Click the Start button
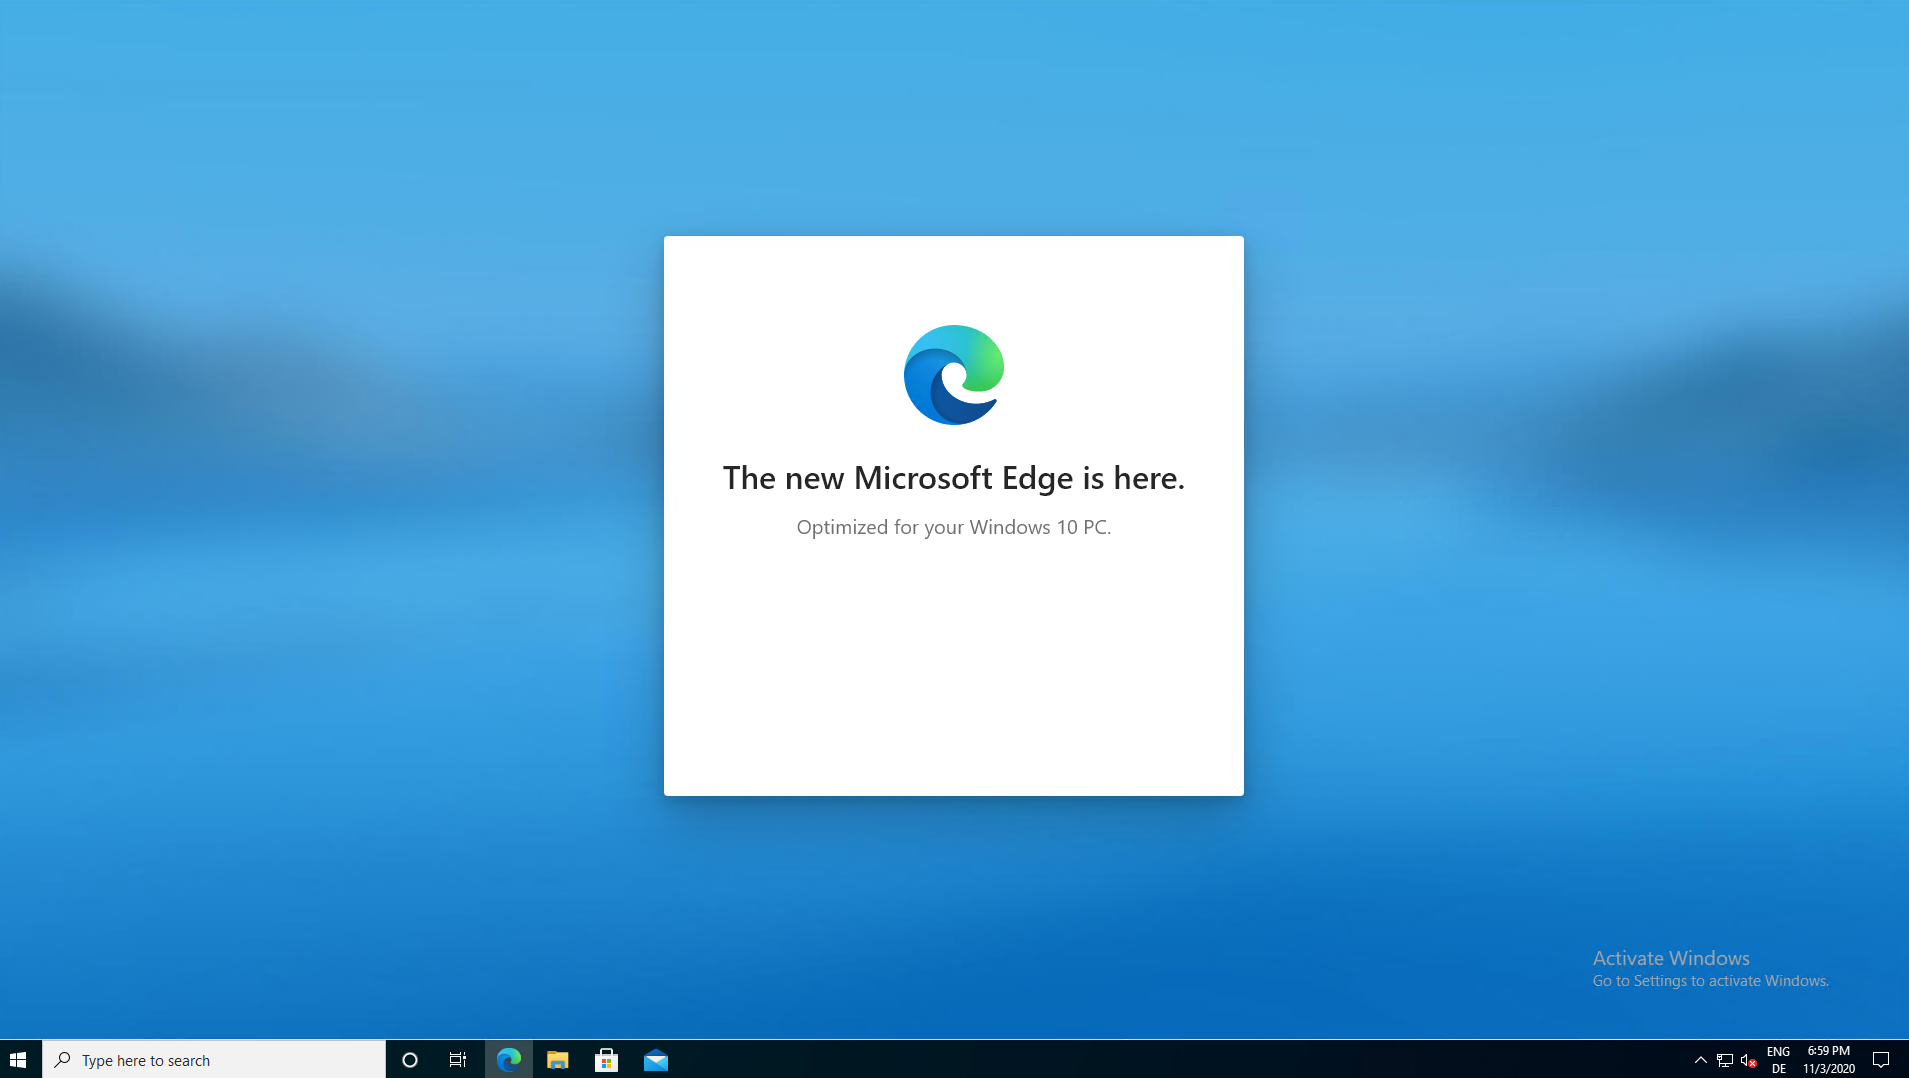This screenshot has width=1909, height=1078. click(19, 1059)
